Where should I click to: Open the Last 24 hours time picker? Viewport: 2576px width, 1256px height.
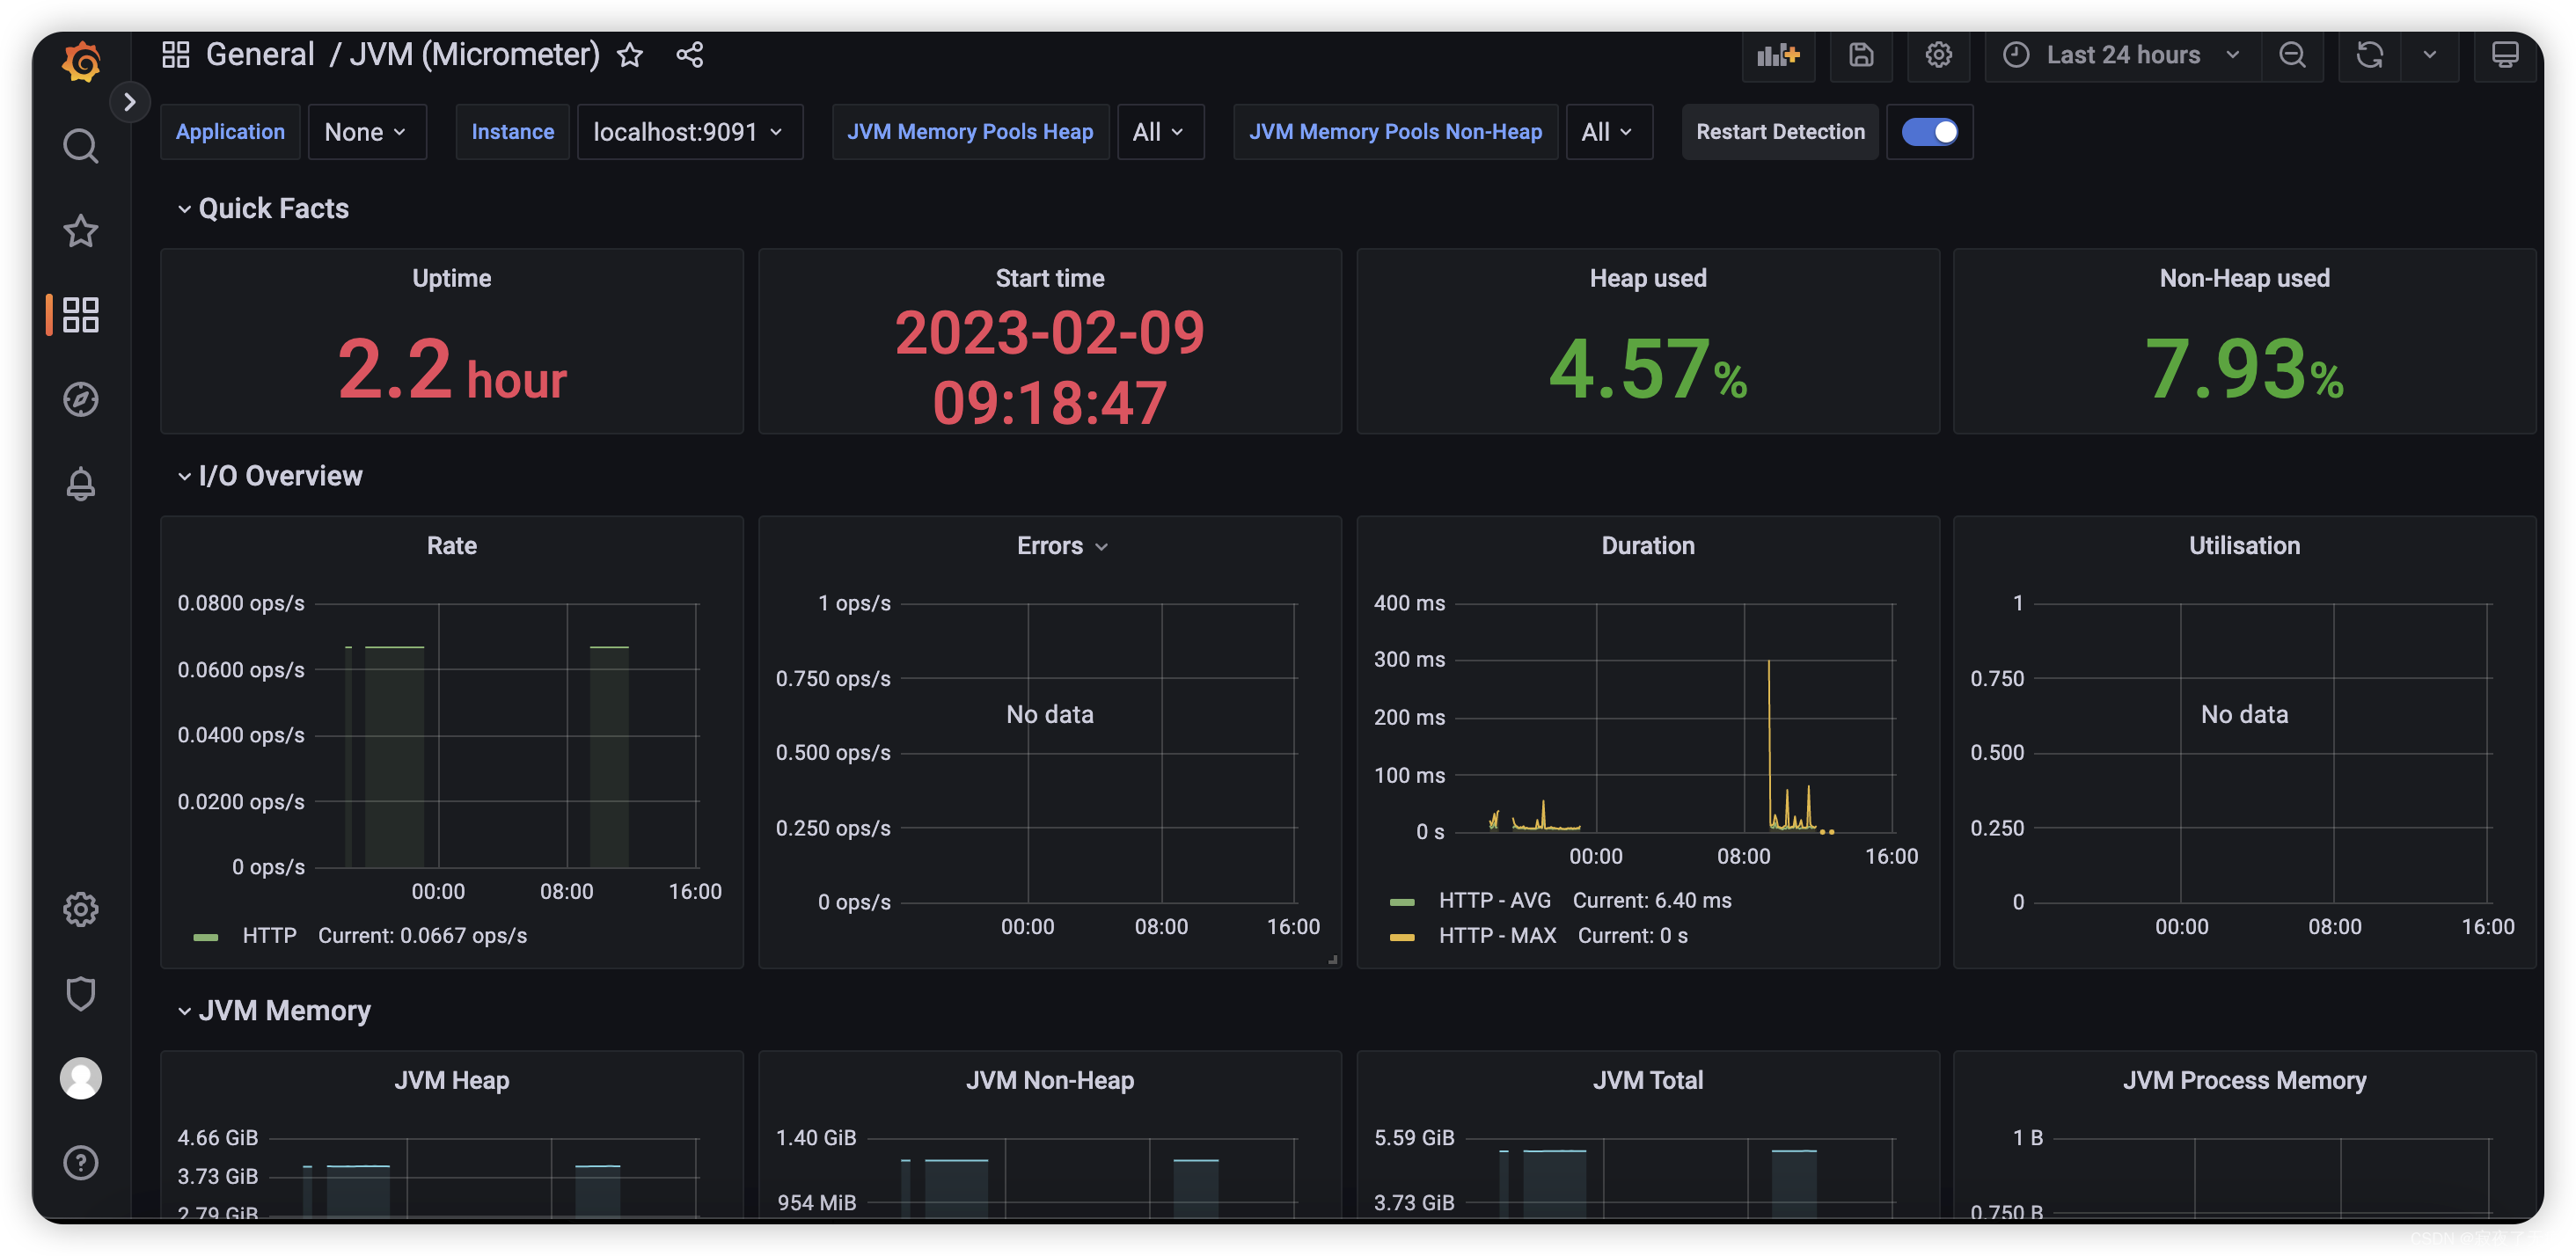[x=2123, y=55]
